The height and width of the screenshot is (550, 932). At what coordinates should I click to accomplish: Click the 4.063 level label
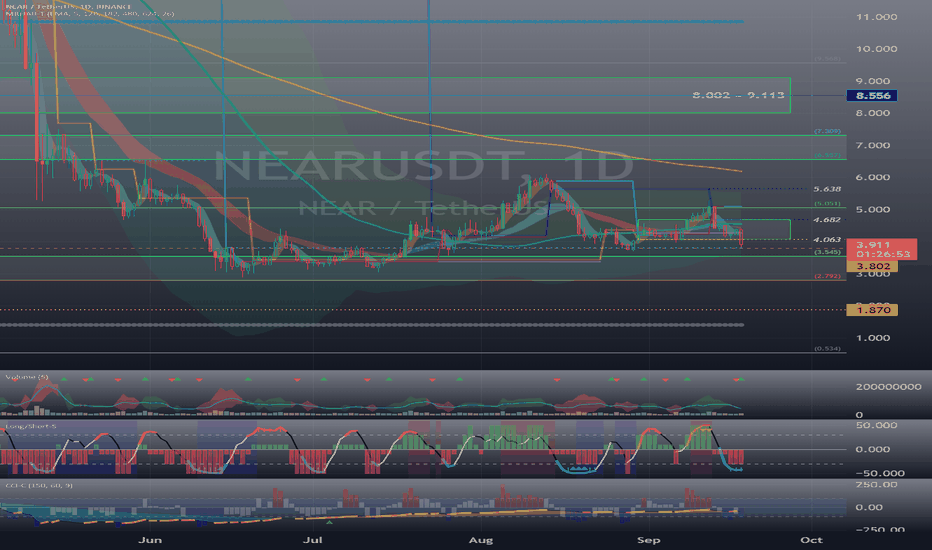827,240
